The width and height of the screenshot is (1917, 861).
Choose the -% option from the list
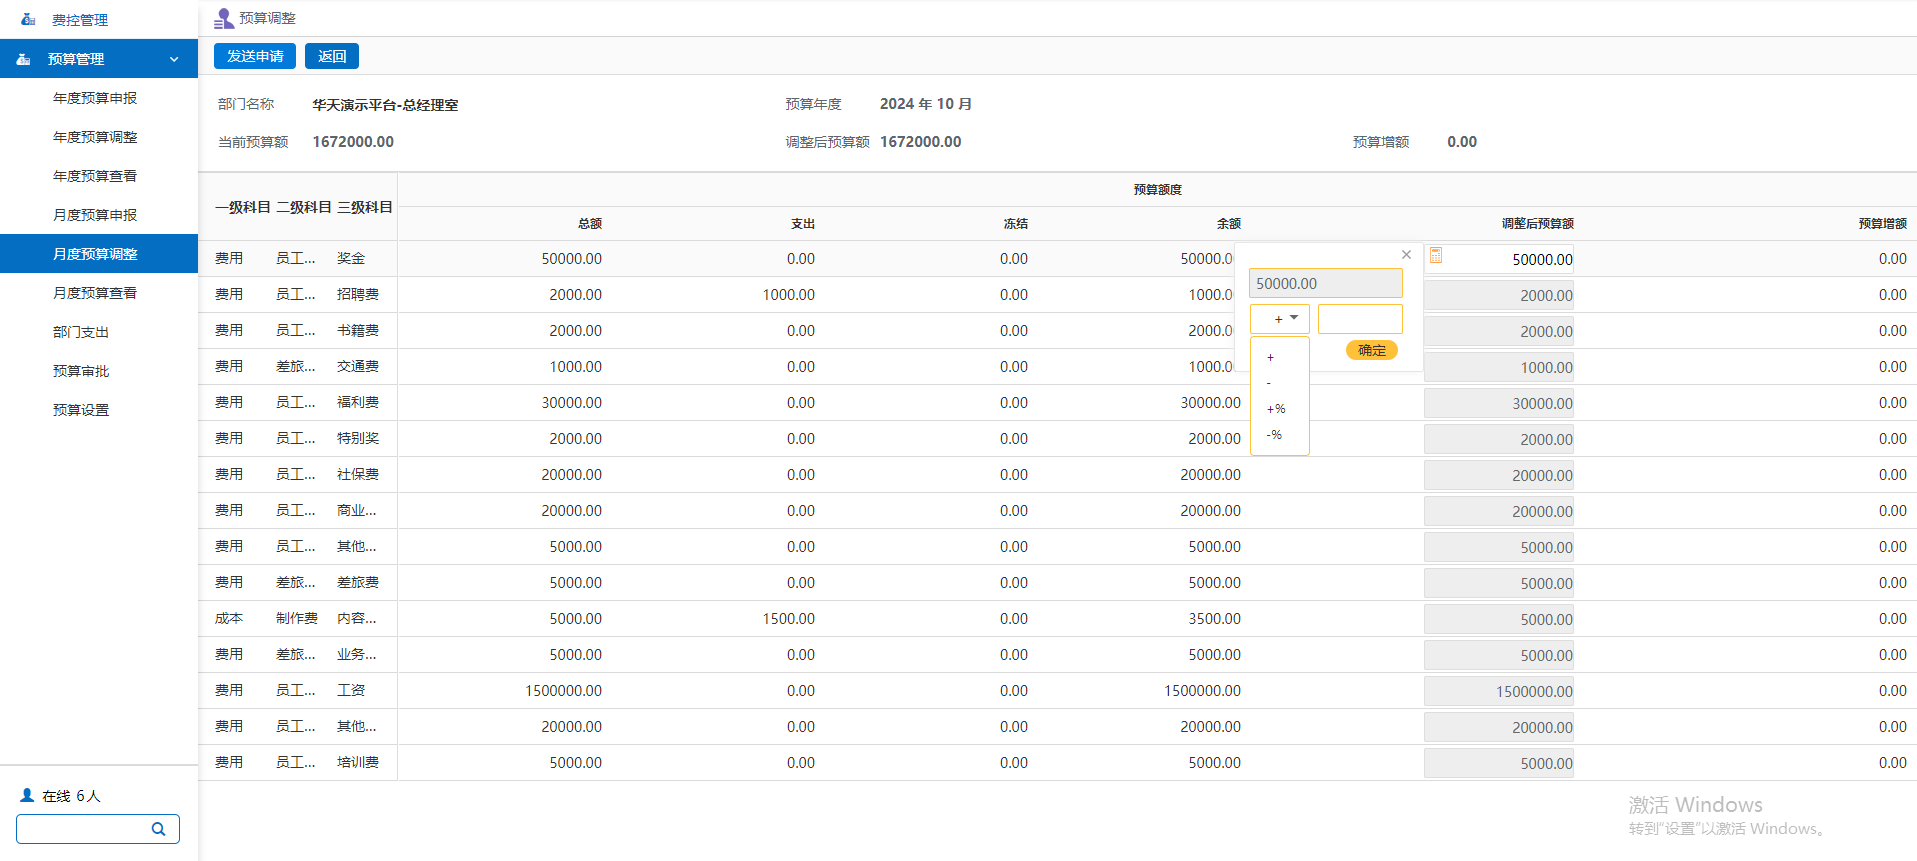coord(1274,435)
